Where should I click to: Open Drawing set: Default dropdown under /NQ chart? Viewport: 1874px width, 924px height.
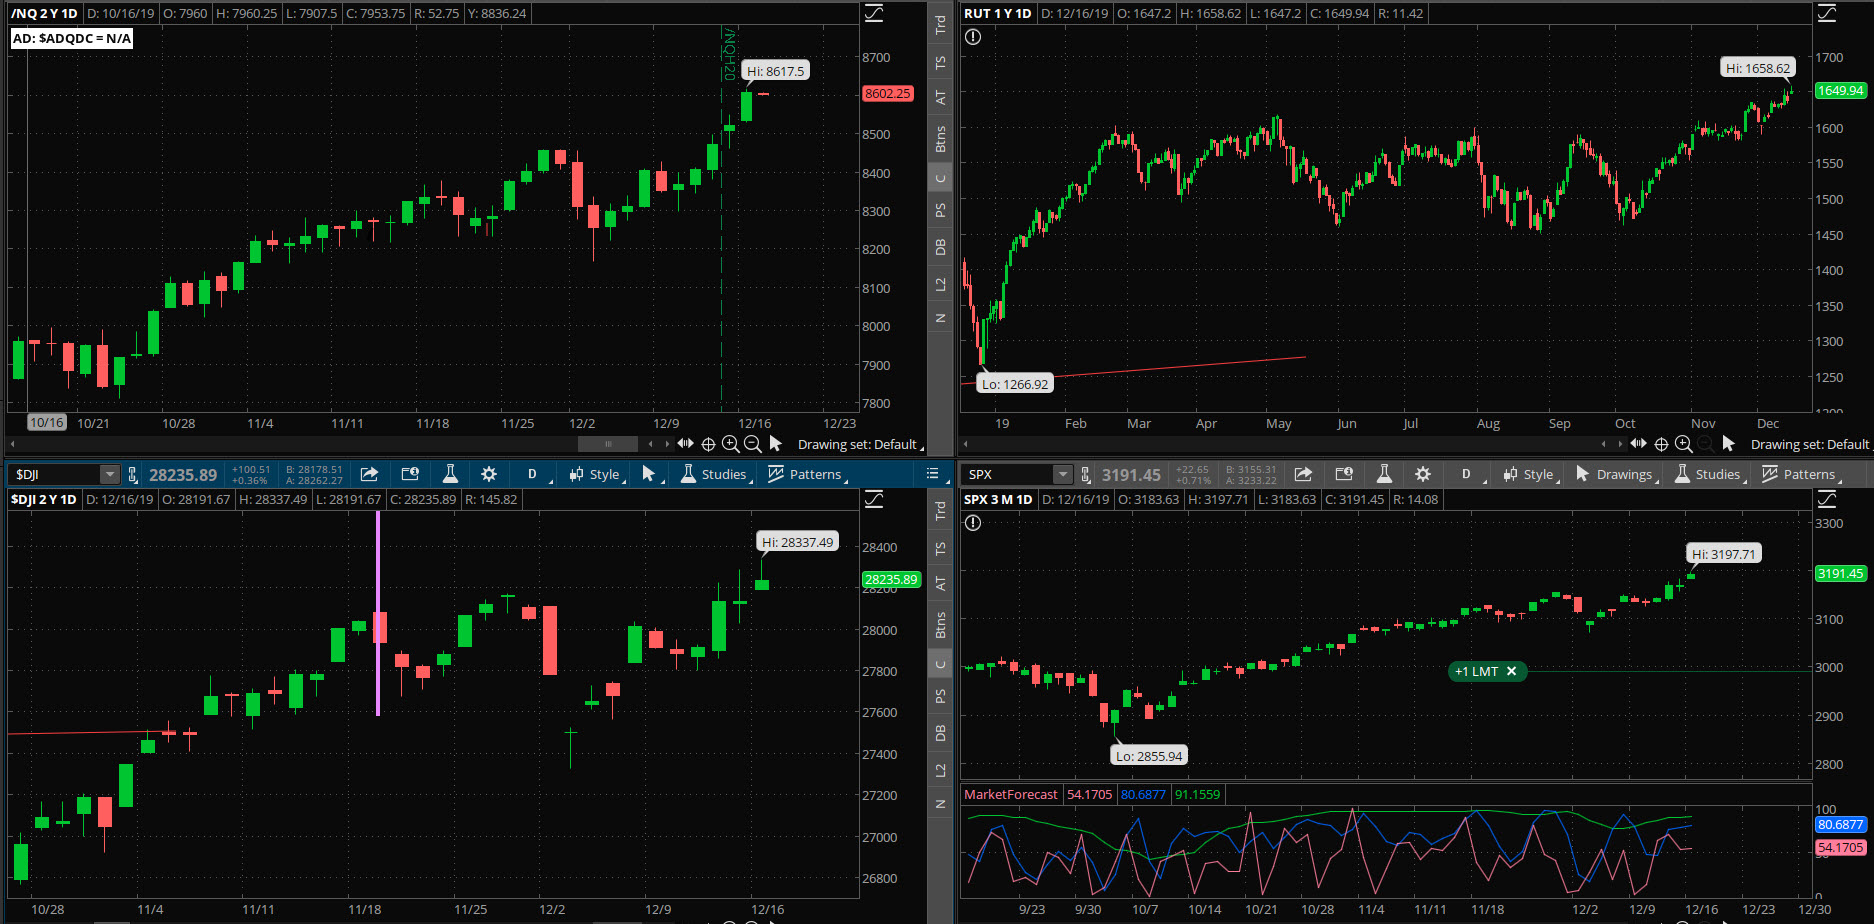point(860,444)
